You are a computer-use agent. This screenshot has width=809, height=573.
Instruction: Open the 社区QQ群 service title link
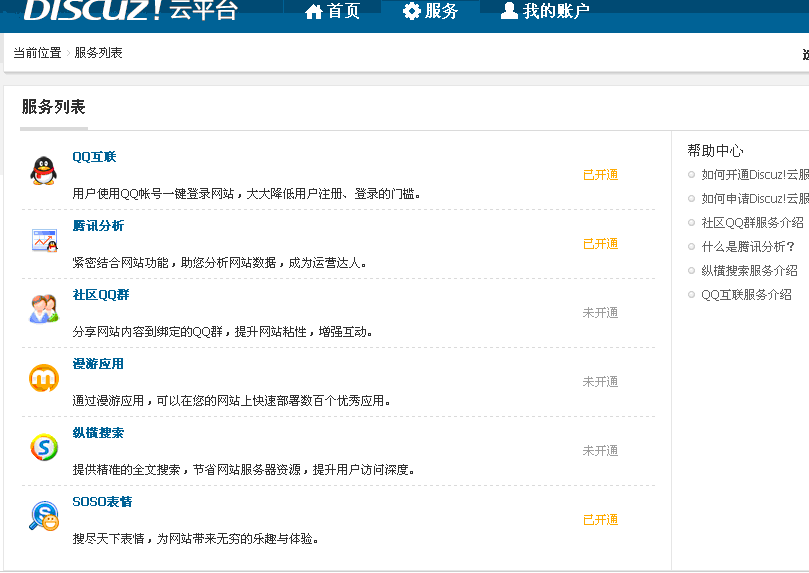101,295
